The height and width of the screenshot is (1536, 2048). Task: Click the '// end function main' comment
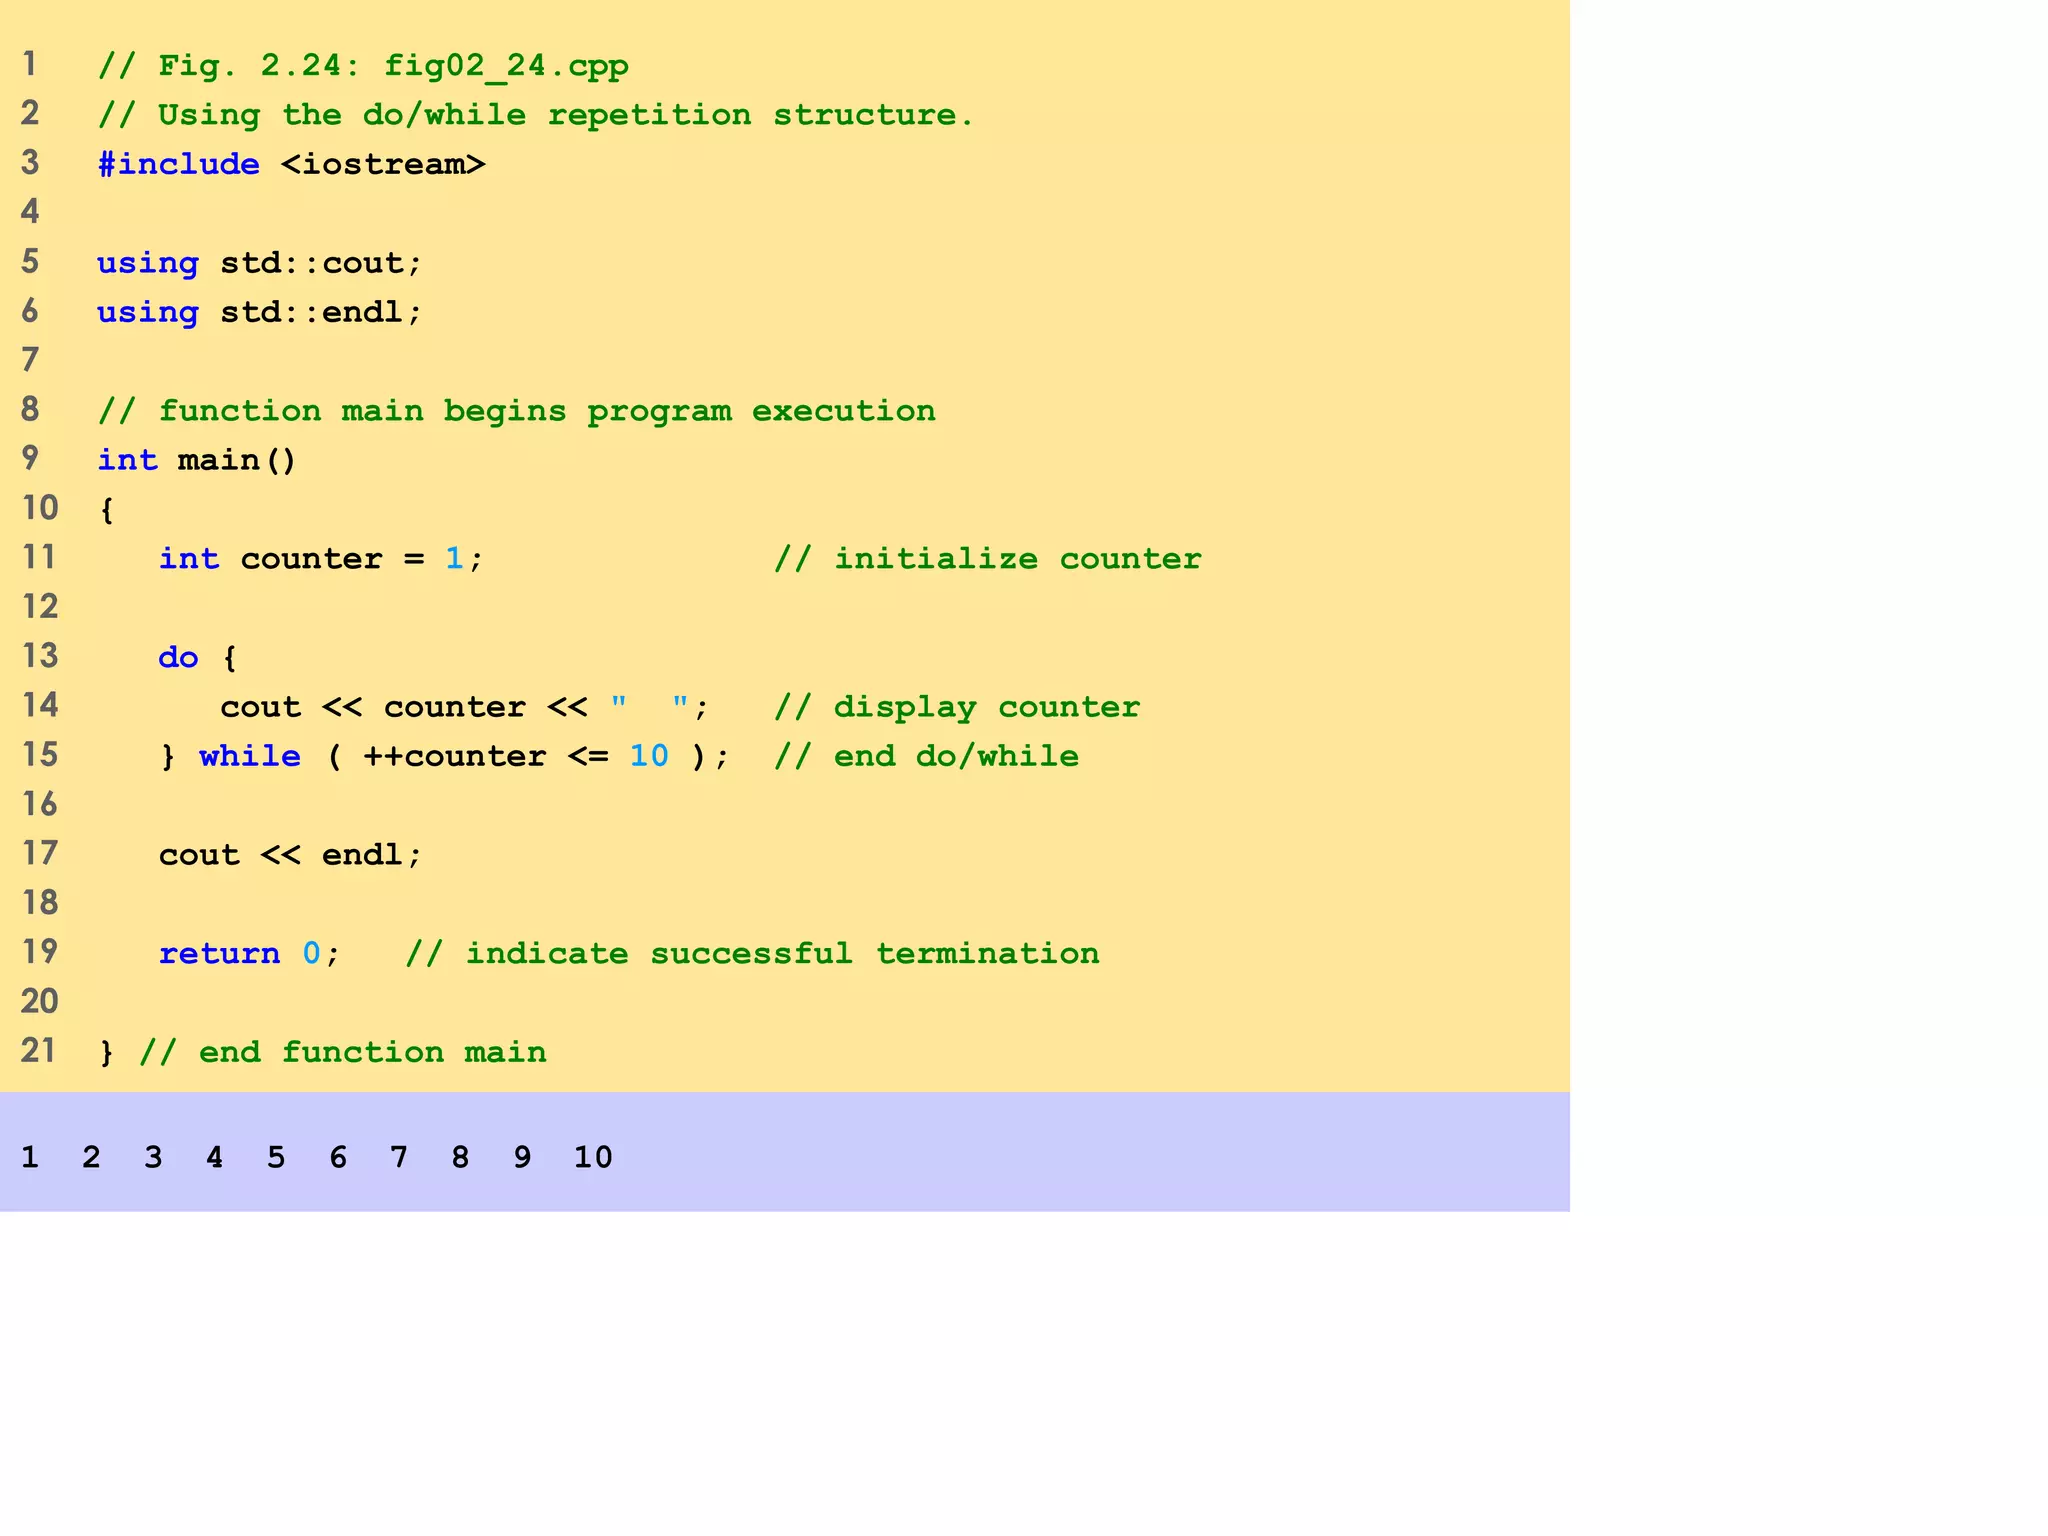click(343, 1052)
